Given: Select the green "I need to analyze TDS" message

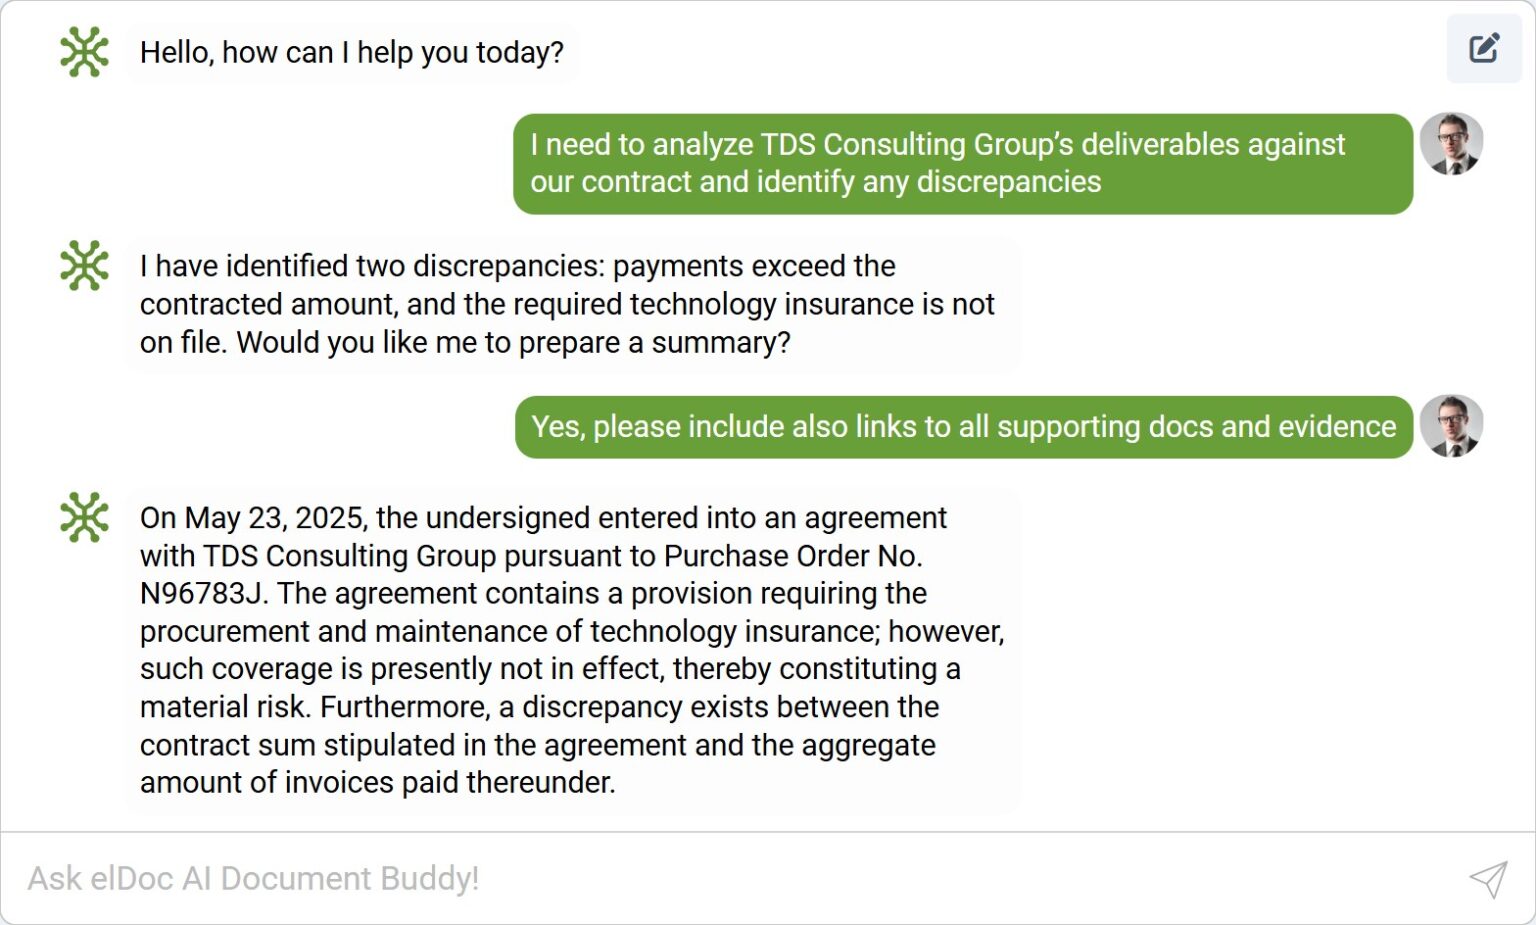Looking at the screenshot, I should tap(962, 163).
